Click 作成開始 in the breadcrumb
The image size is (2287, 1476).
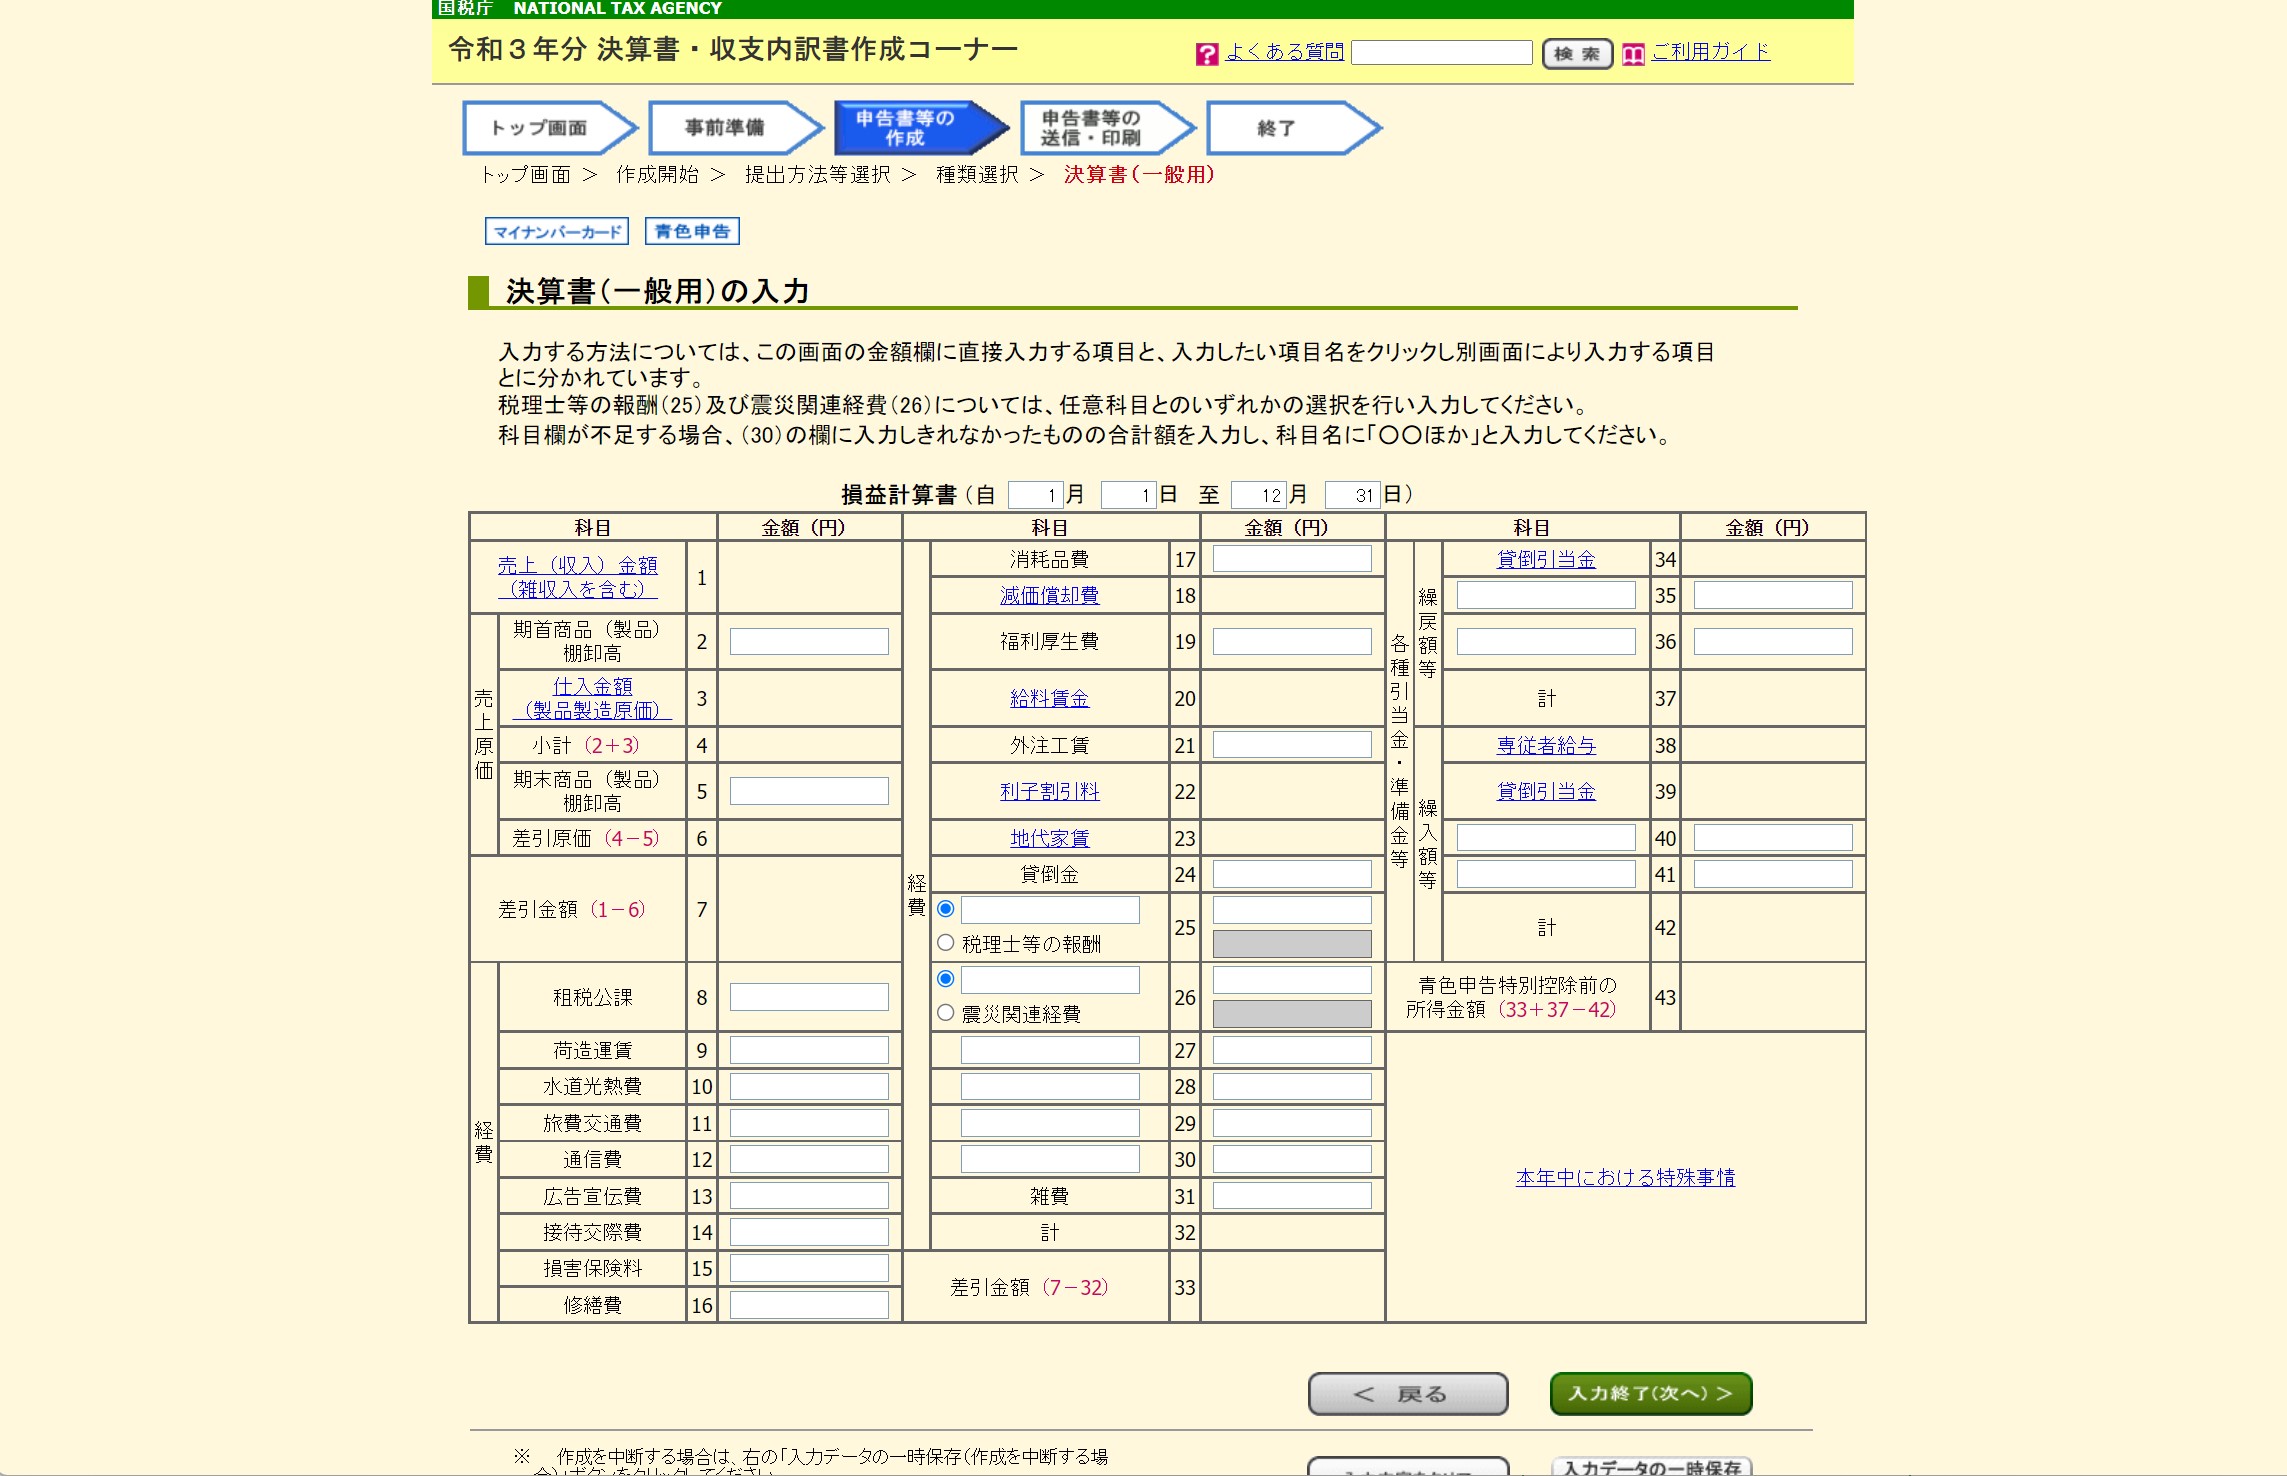[657, 175]
